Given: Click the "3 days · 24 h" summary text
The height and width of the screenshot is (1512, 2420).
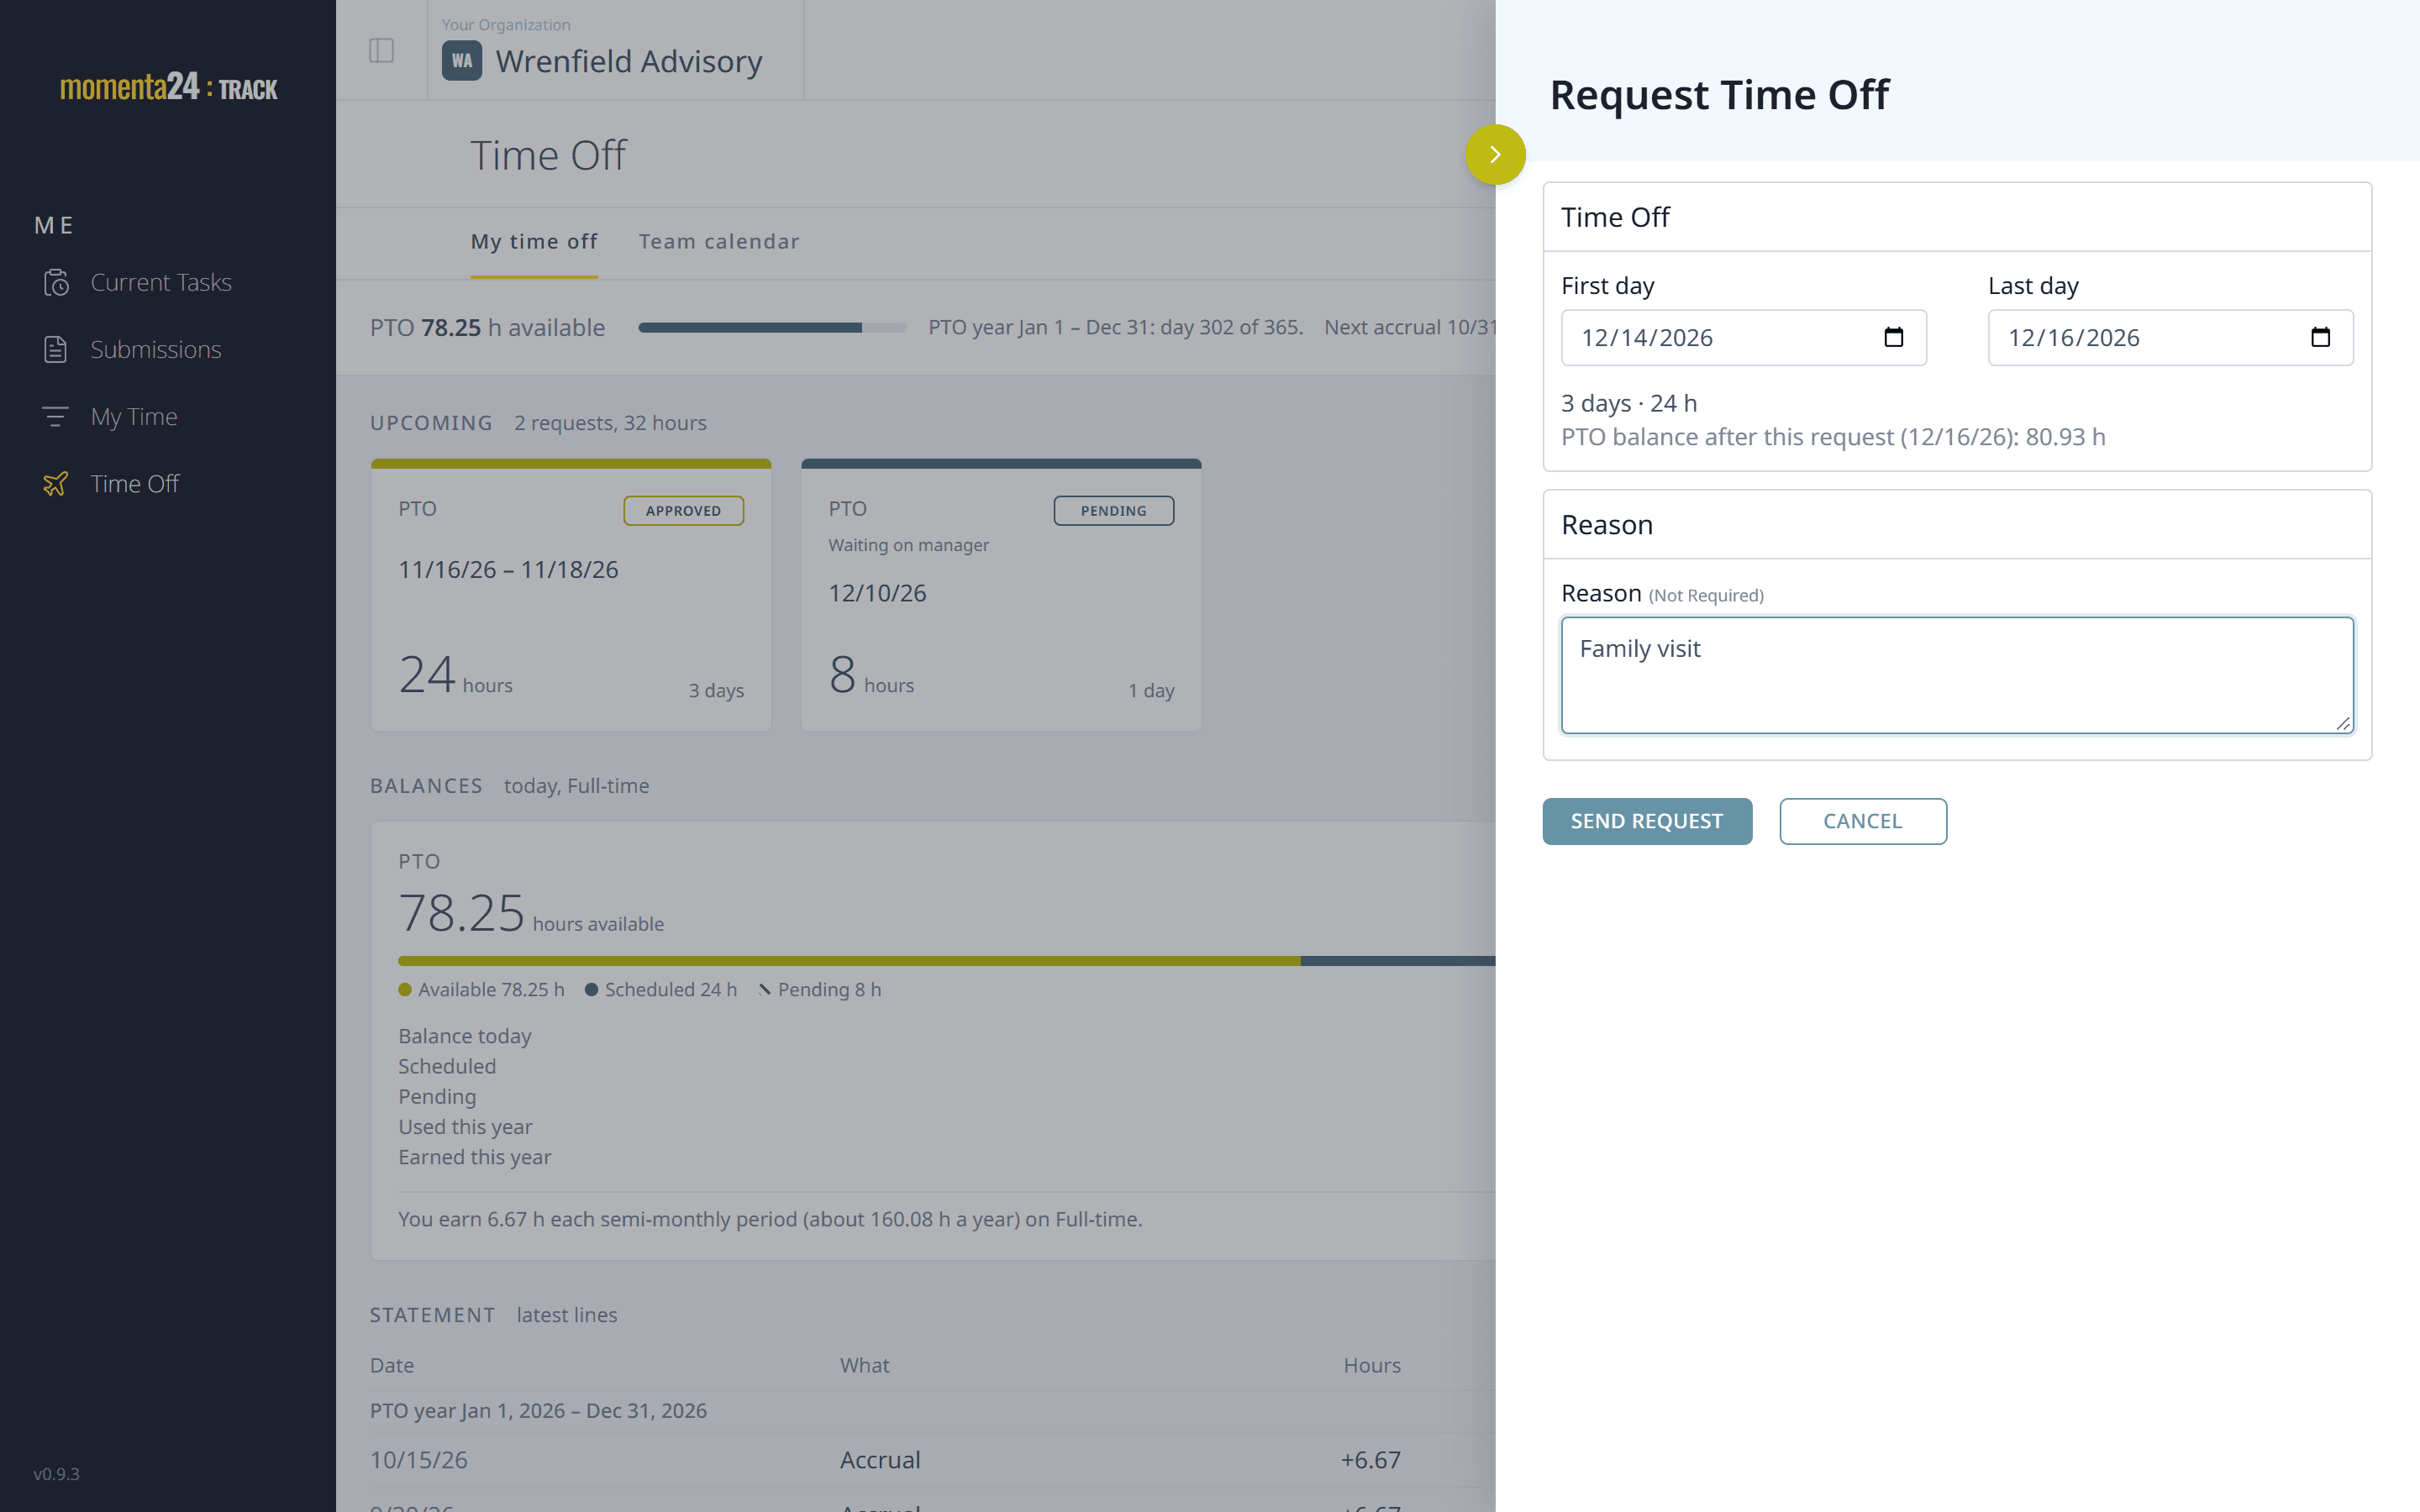Looking at the screenshot, I should (x=1629, y=403).
